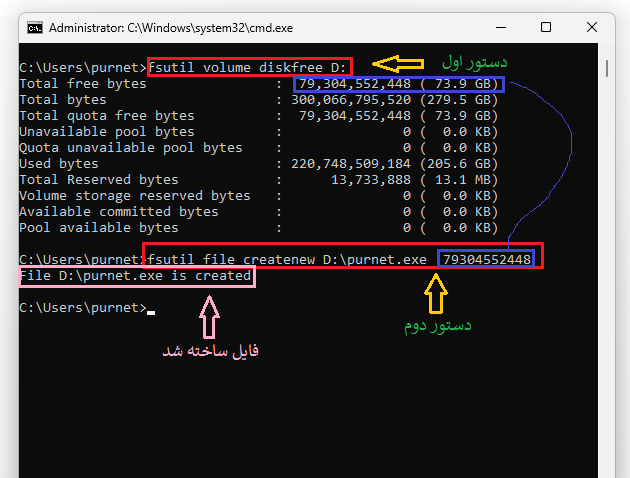Image resolution: width=630 pixels, height=478 pixels.
Task: Click the green 'دستور دوم' label
Action: (x=435, y=326)
